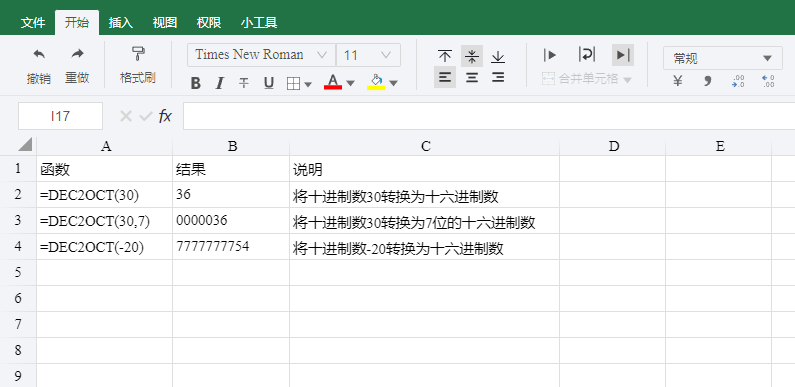Click the cell name box showing I17

click(60, 116)
